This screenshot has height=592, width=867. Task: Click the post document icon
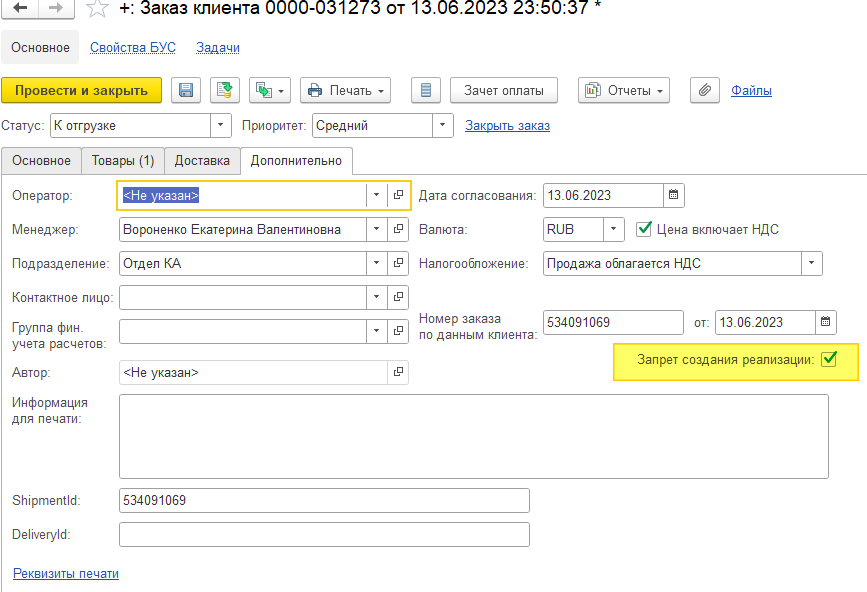pos(226,91)
